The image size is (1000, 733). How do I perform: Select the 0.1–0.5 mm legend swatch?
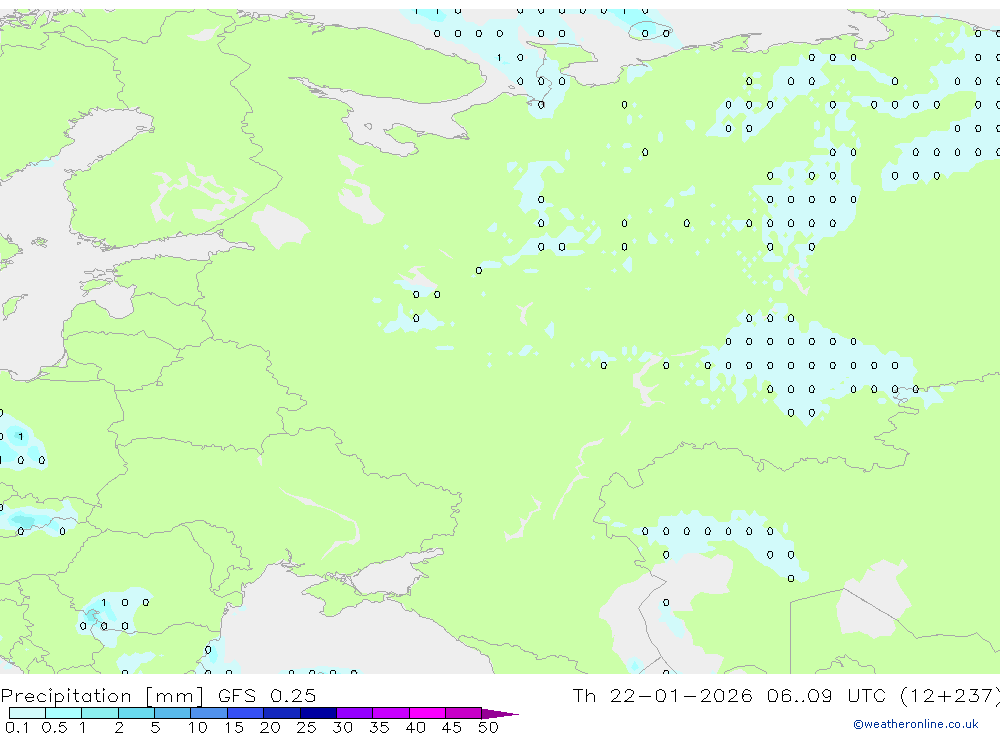tap(27, 713)
